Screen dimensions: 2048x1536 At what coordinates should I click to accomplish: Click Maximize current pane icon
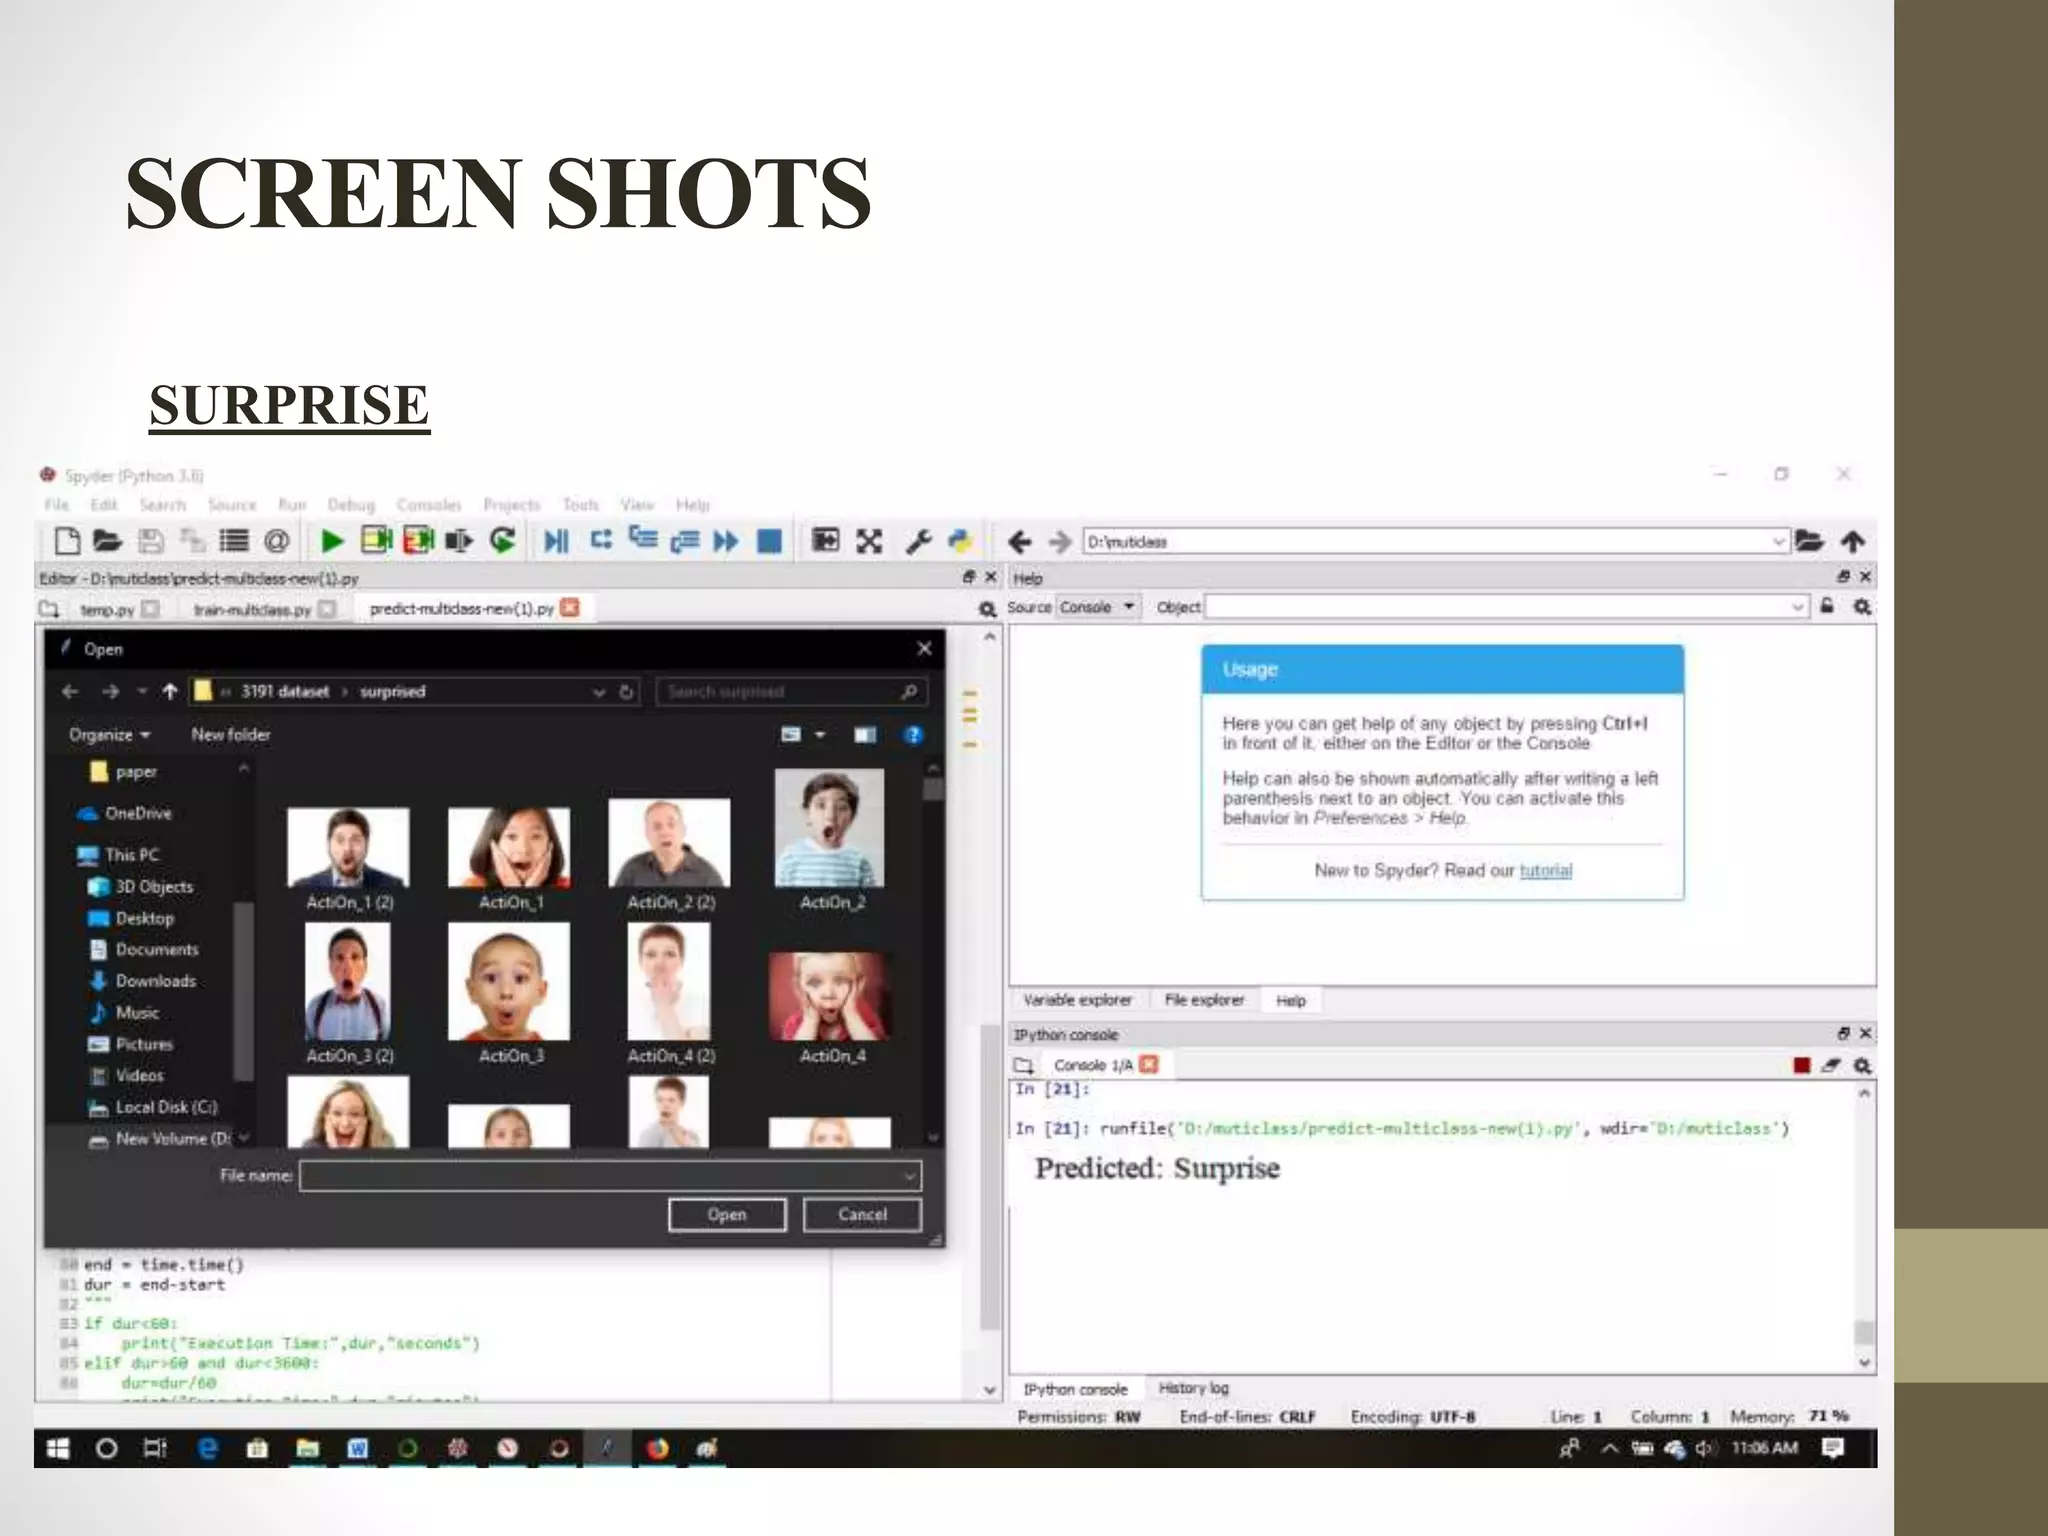(825, 540)
